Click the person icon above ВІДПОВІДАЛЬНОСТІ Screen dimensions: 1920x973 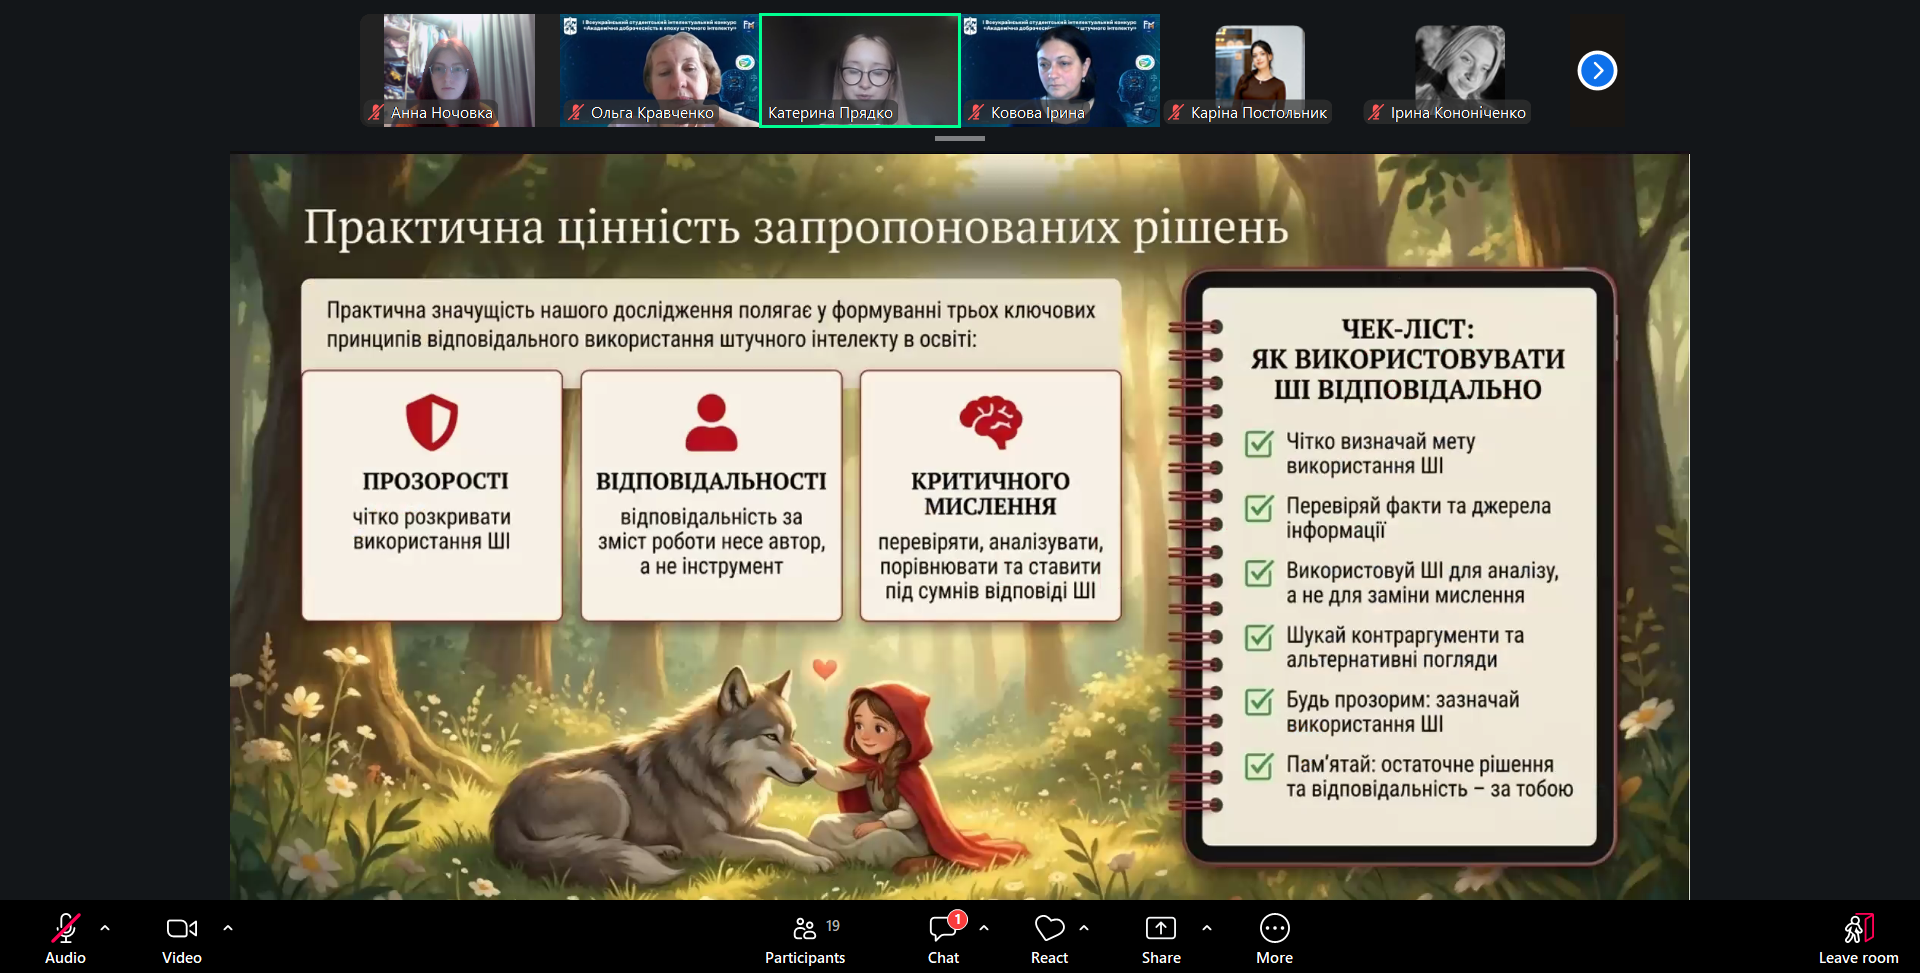tap(711, 422)
